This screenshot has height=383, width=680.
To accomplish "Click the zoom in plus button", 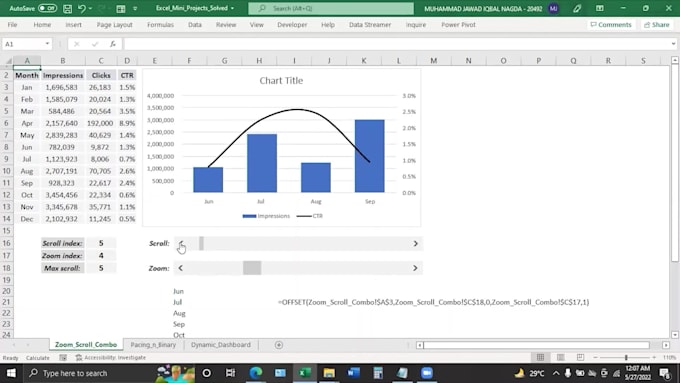I will [x=654, y=357].
